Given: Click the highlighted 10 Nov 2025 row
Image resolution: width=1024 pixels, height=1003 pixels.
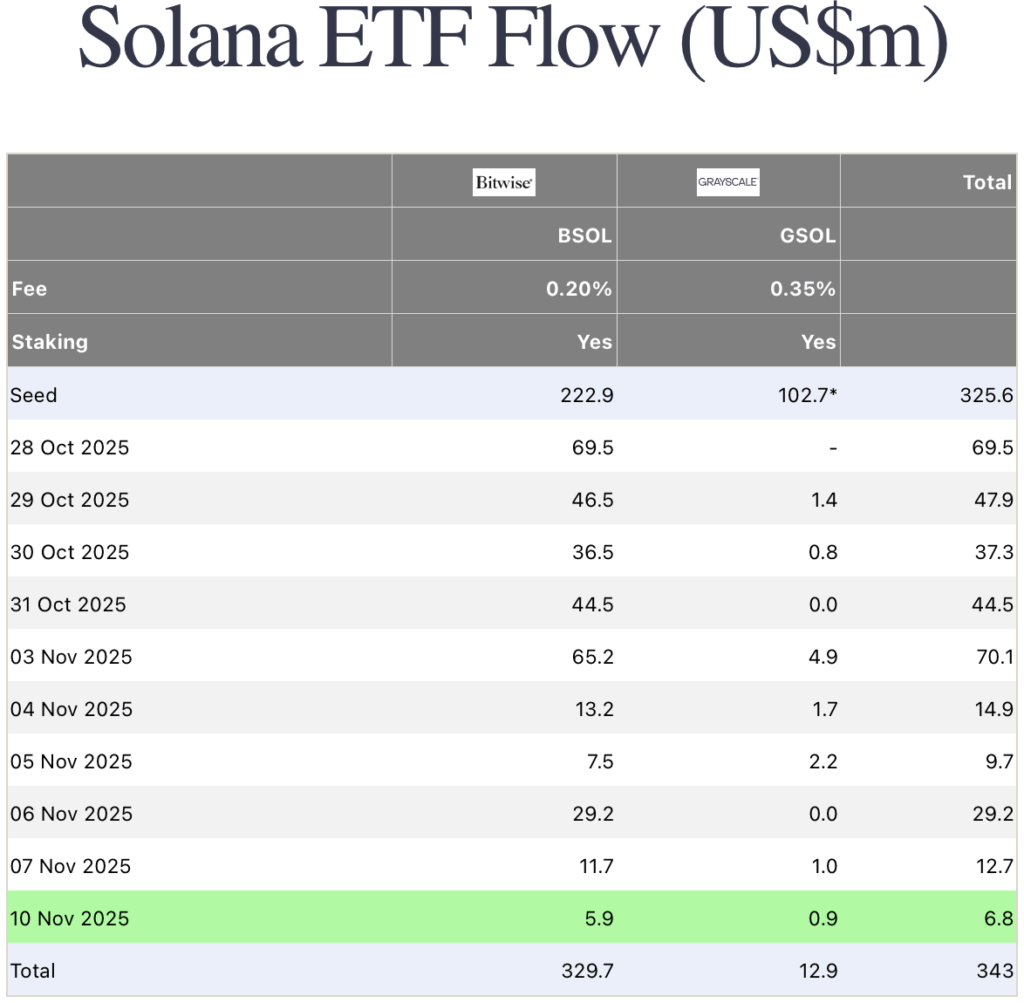Looking at the screenshot, I should [69, 918].
